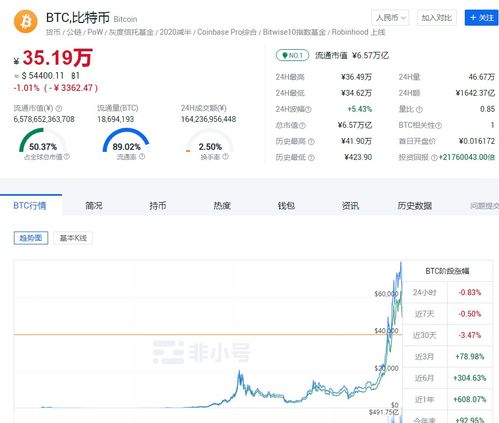Switch to the 持币 tab

[x=158, y=205]
